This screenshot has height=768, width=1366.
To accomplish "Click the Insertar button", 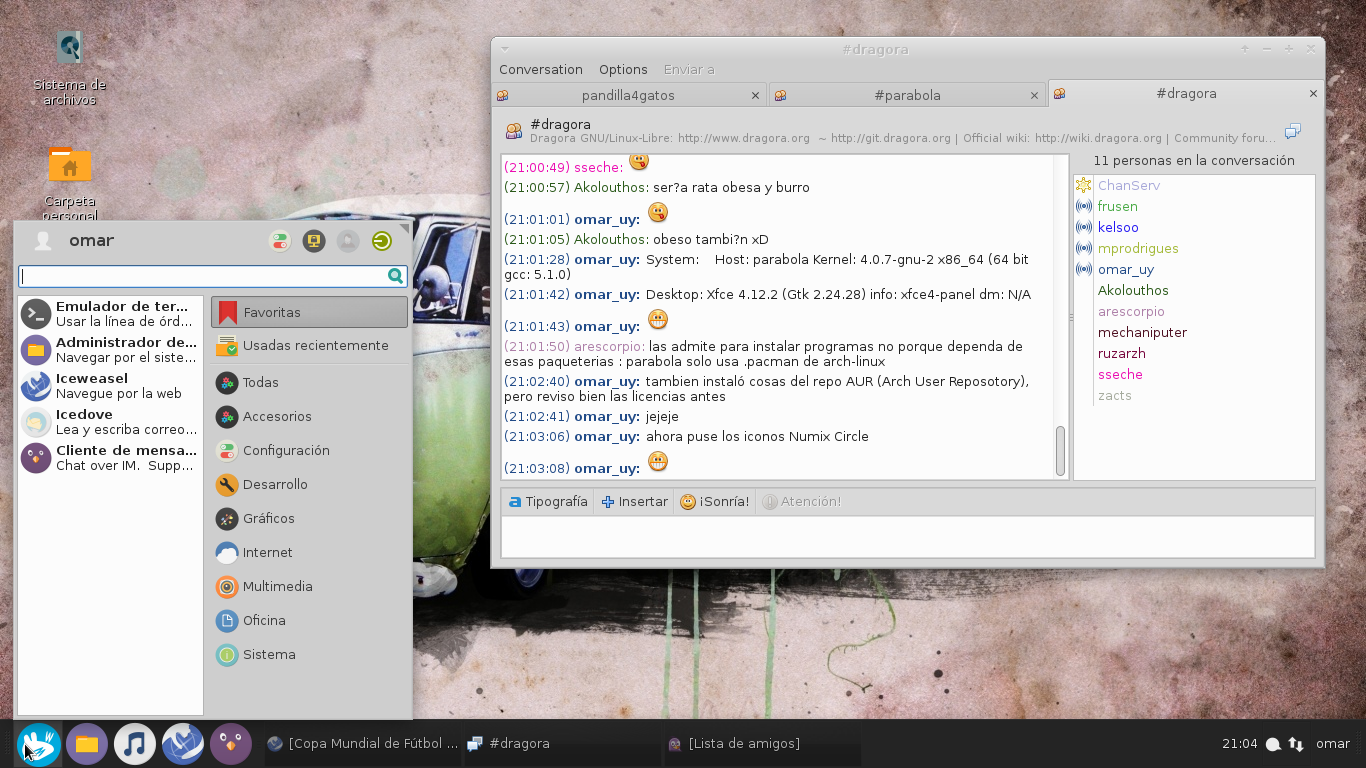I will point(634,502).
